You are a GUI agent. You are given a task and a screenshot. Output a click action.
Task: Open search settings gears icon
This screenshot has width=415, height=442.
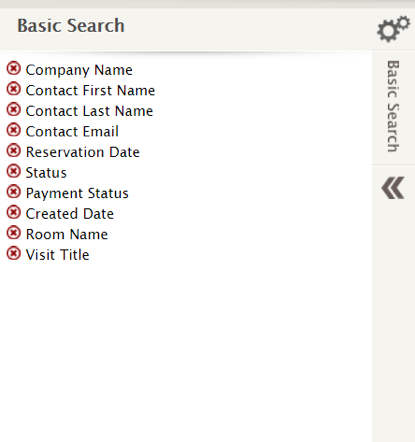pyautogui.click(x=393, y=29)
